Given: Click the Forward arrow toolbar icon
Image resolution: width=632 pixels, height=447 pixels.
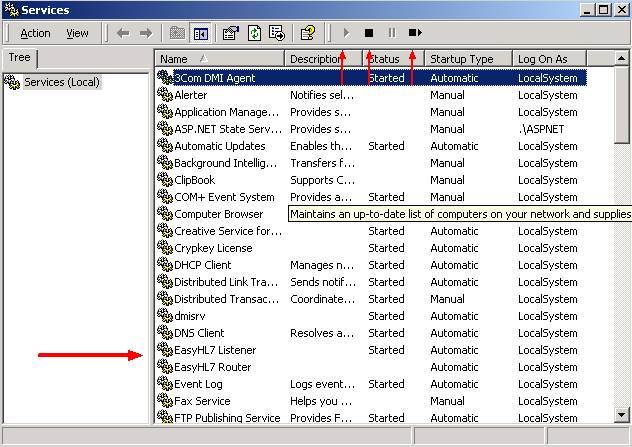Looking at the screenshot, I should coord(146,33).
